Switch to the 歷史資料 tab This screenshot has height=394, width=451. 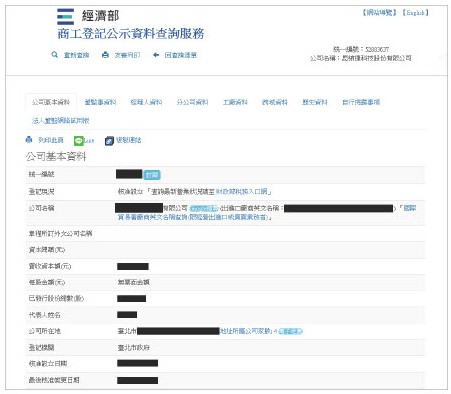pos(315,102)
